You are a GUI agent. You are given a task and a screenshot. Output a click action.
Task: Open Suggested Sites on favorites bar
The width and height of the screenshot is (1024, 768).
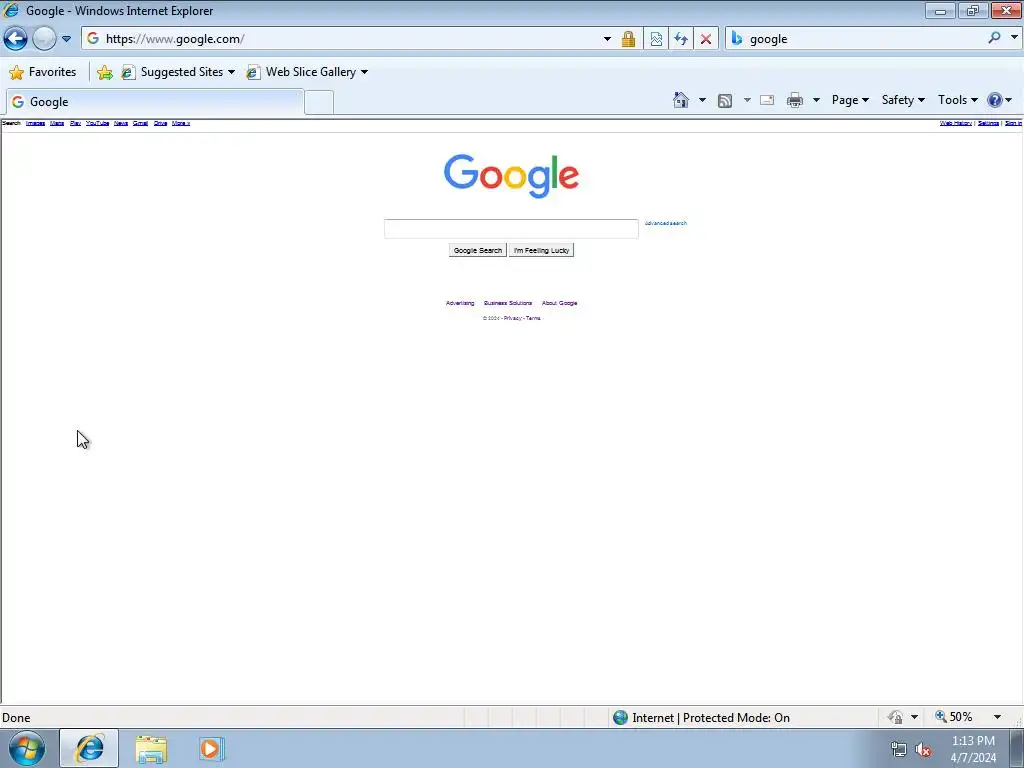click(x=178, y=72)
